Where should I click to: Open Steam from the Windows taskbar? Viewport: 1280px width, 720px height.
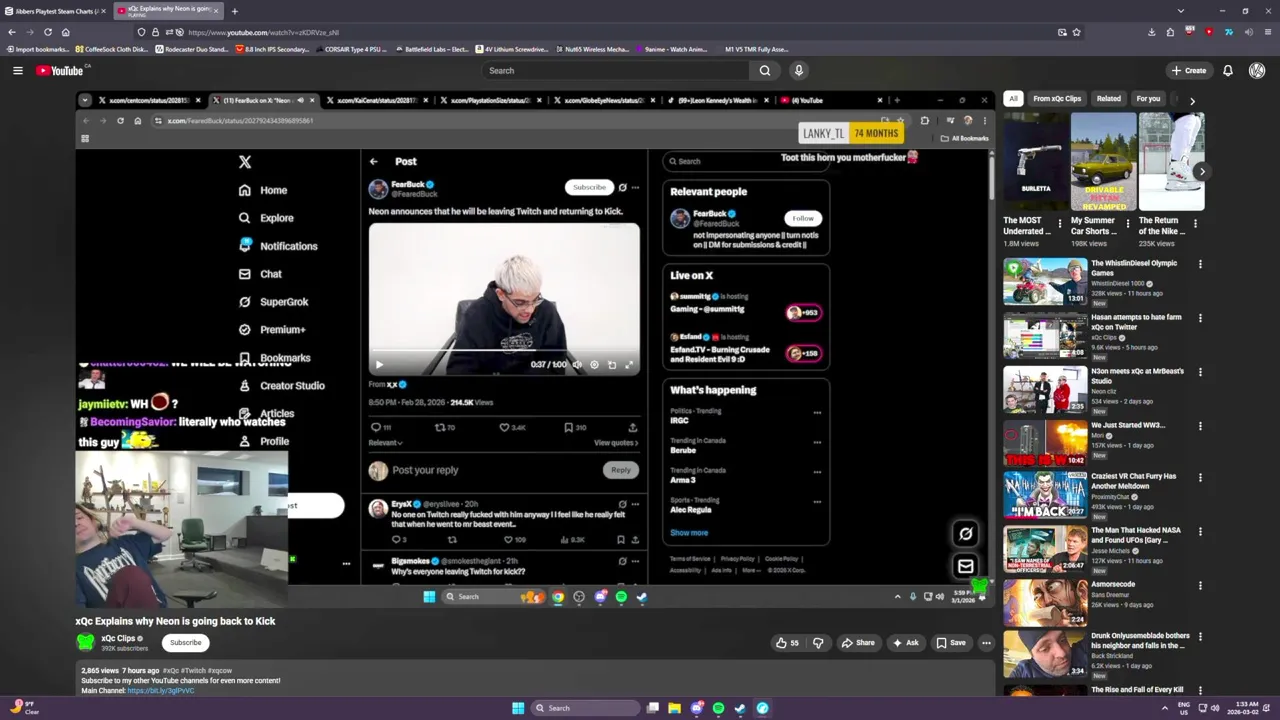click(740, 708)
